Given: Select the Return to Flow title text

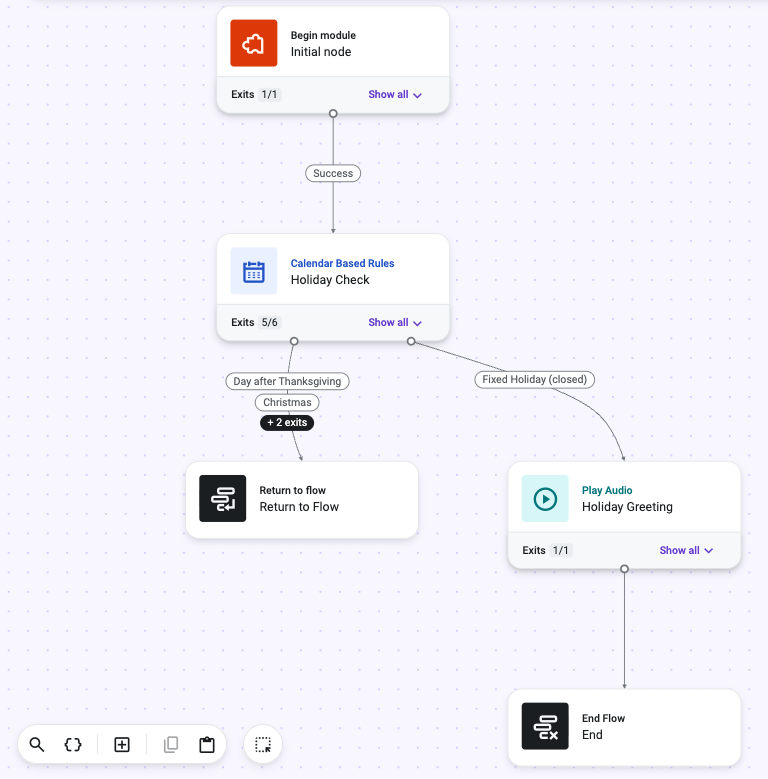Looking at the screenshot, I should pyautogui.click(x=299, y=507).
